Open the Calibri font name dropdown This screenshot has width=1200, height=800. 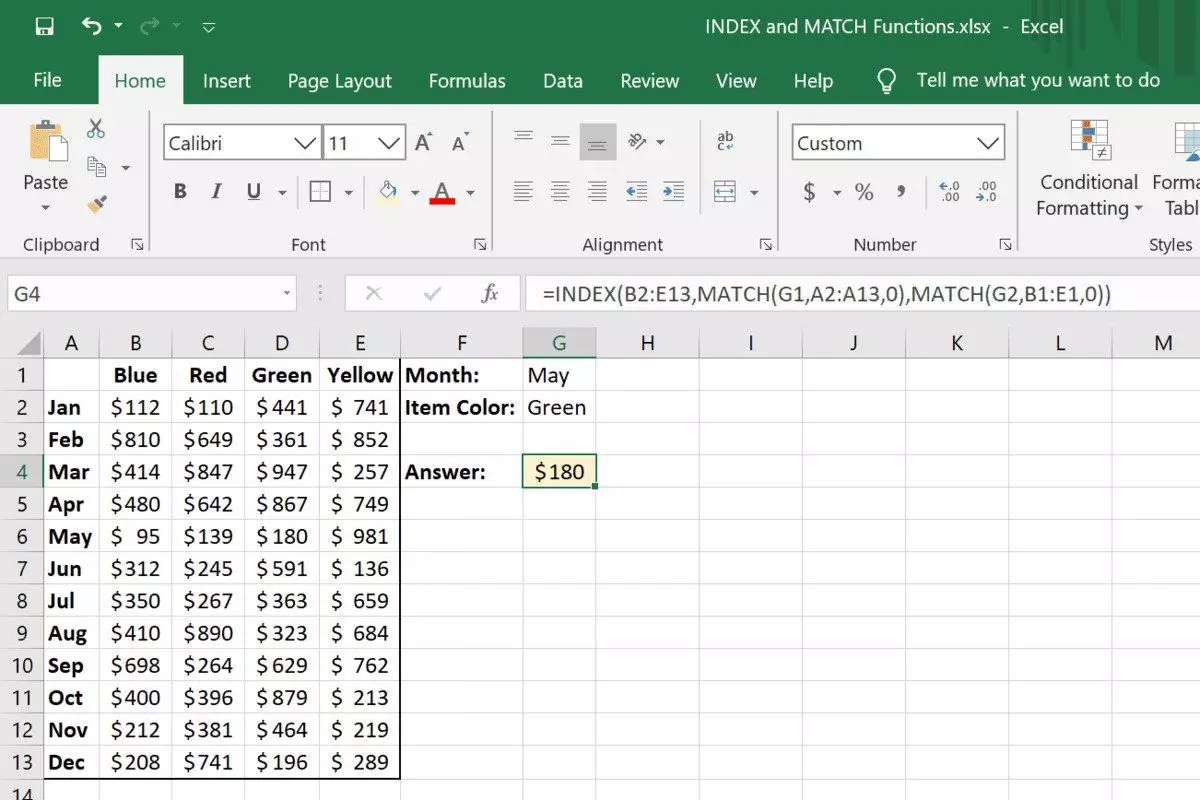[305, 144]
